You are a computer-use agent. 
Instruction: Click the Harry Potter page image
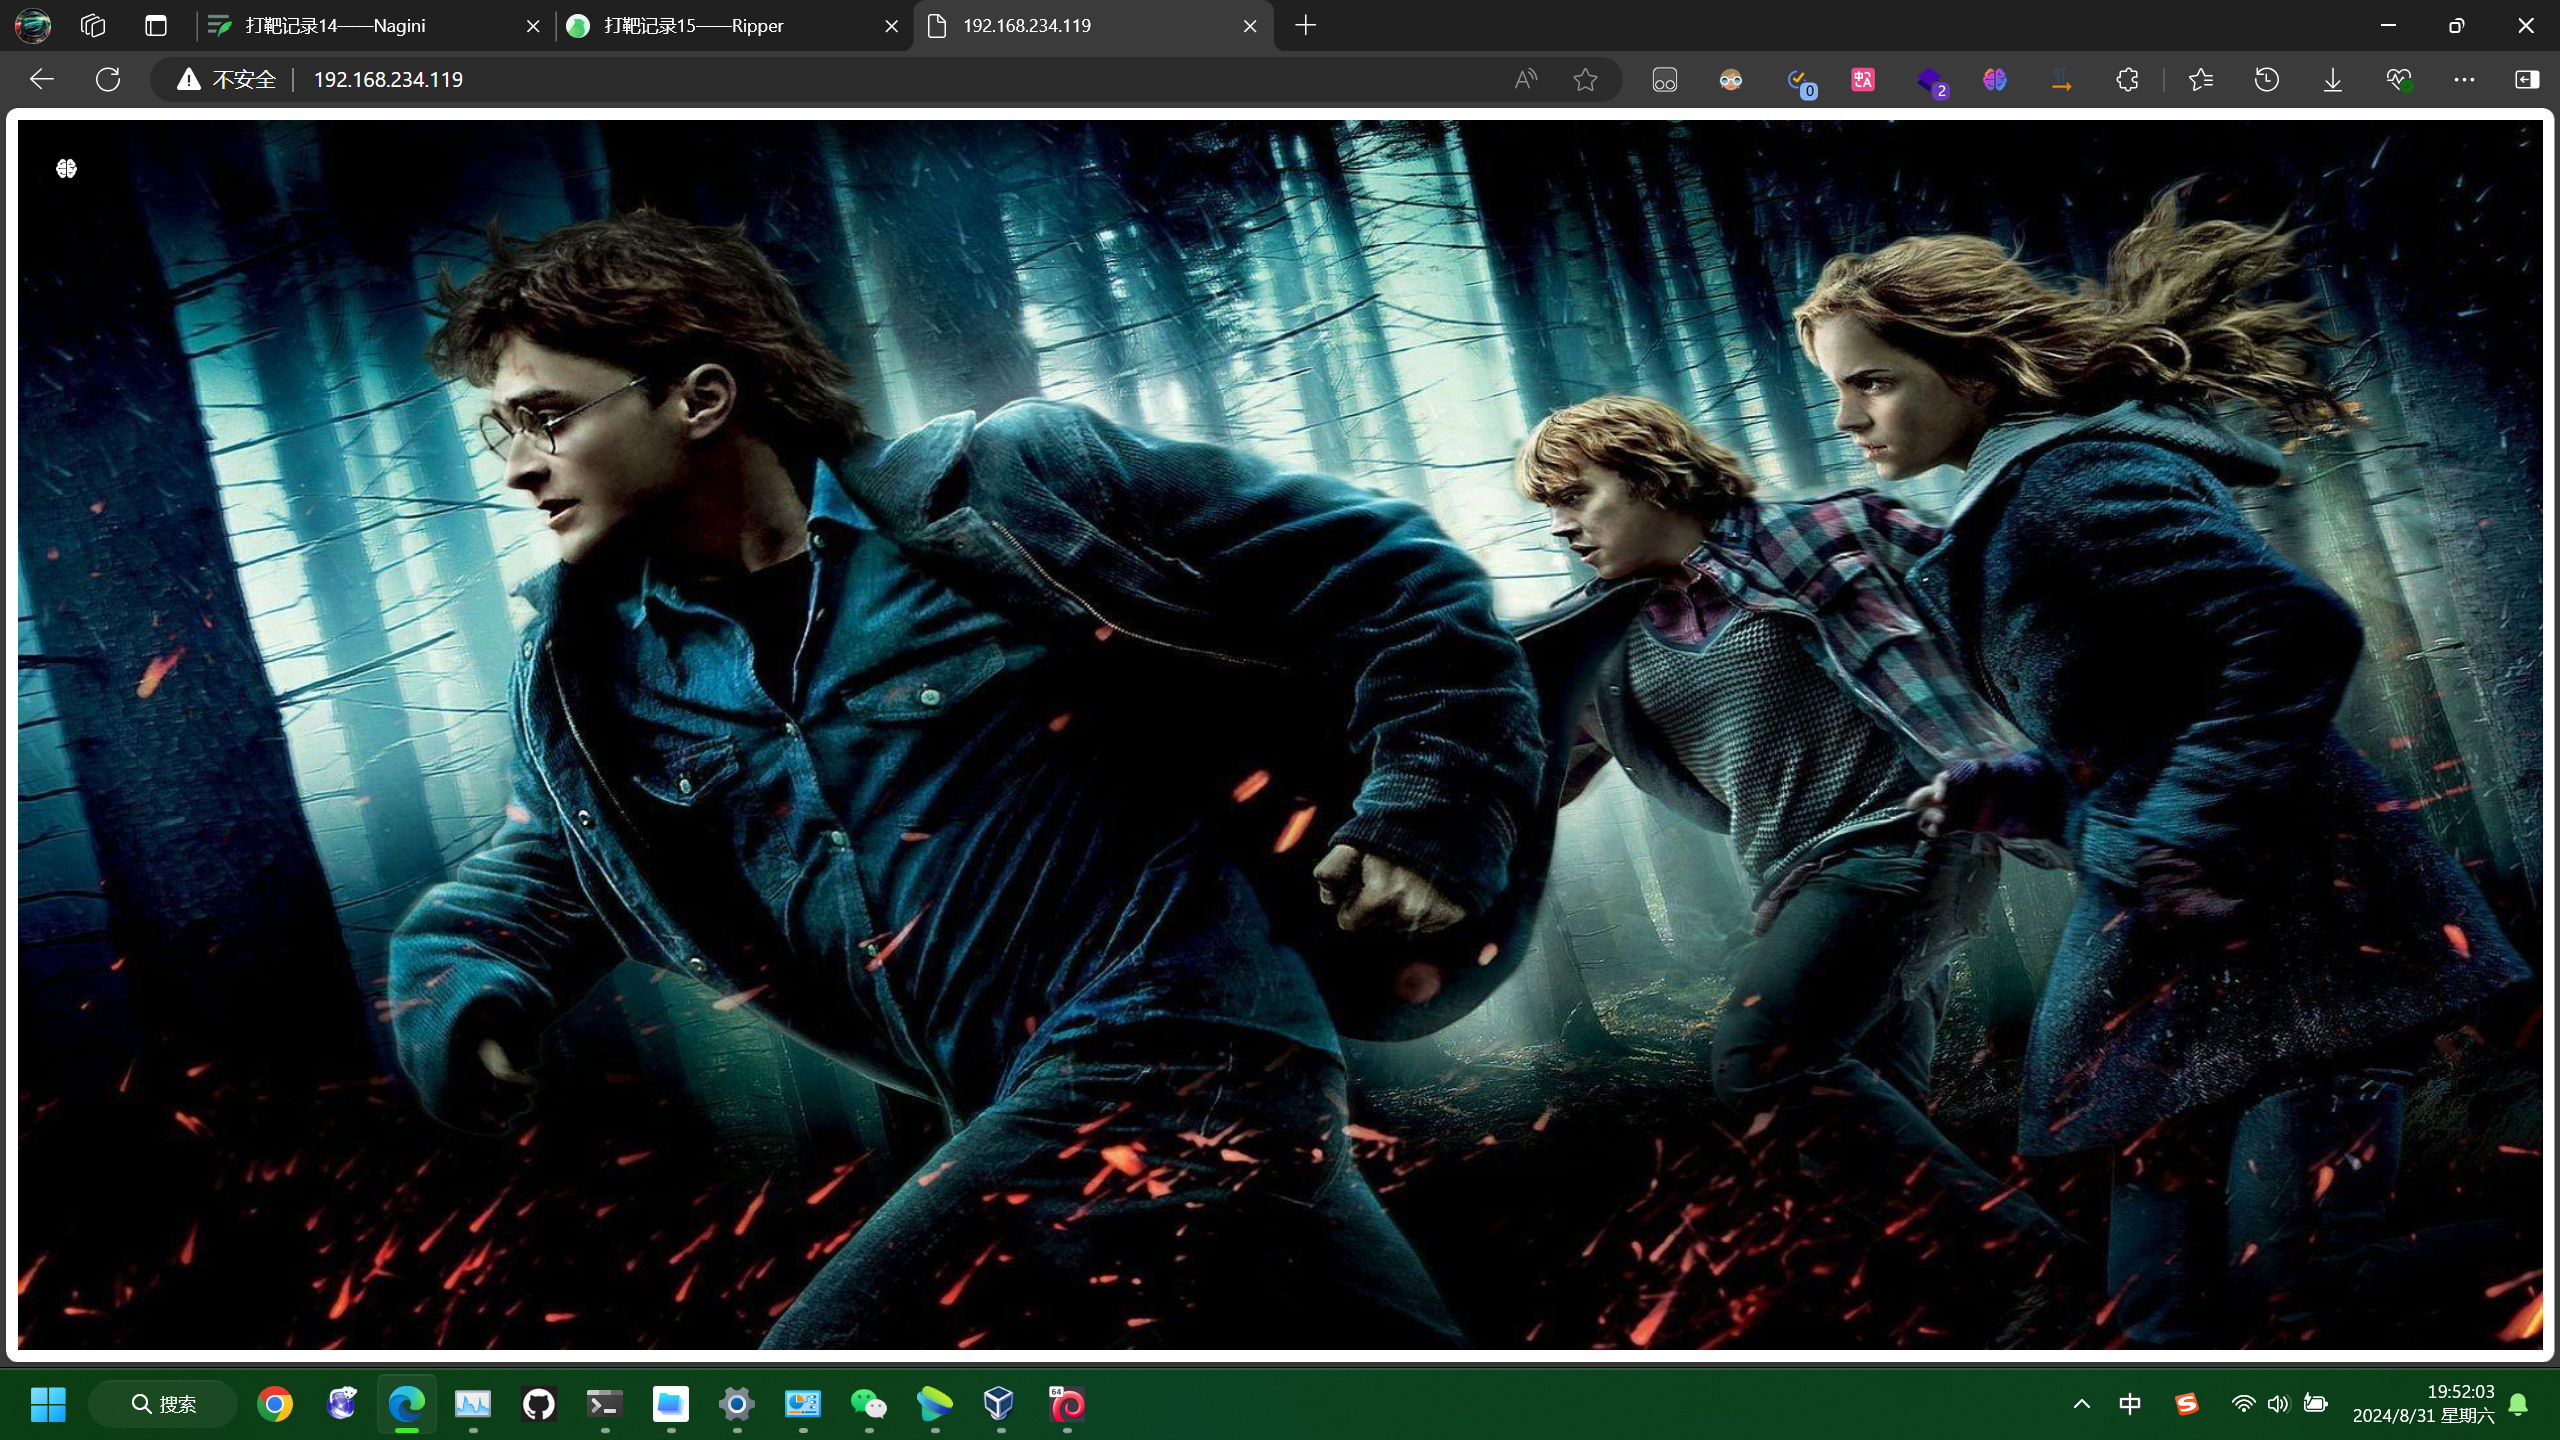(x=1280, y=735)
